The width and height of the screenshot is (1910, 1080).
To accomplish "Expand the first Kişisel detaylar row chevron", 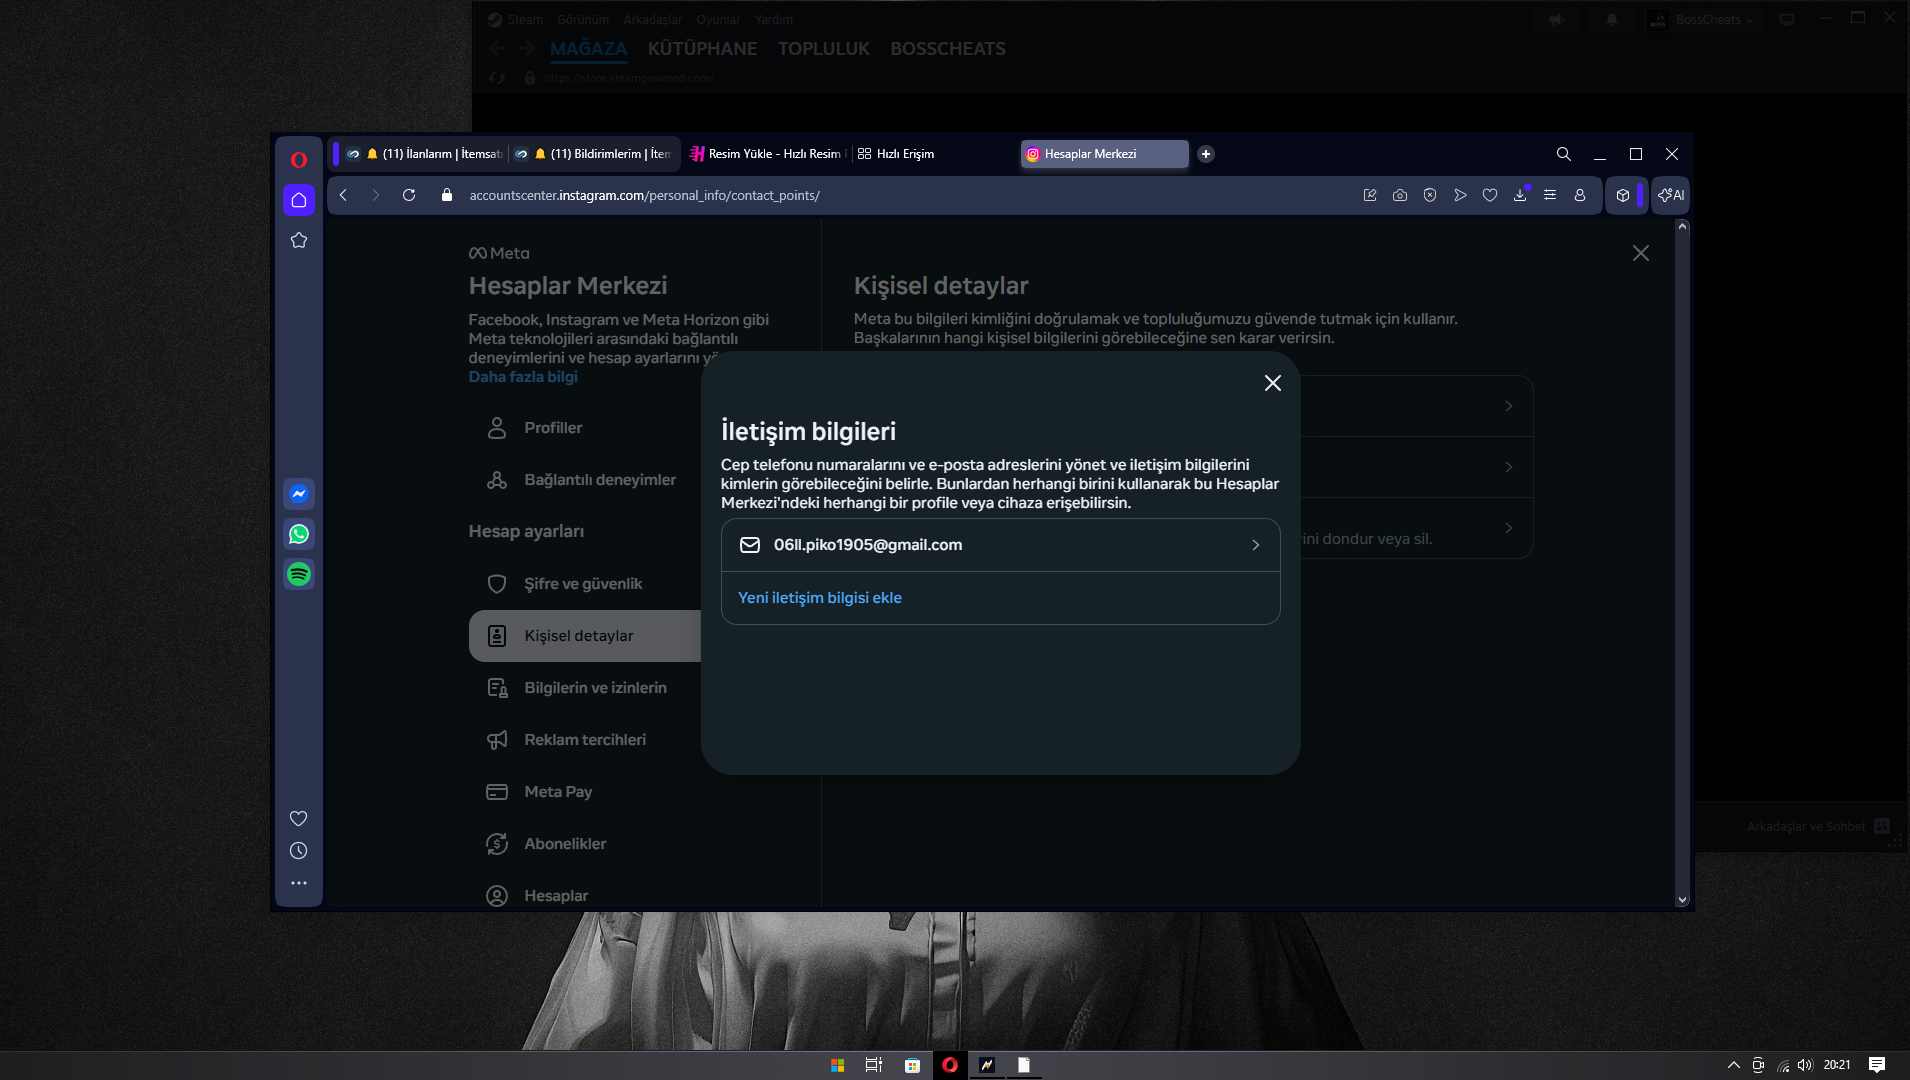I will (1509, 406).
